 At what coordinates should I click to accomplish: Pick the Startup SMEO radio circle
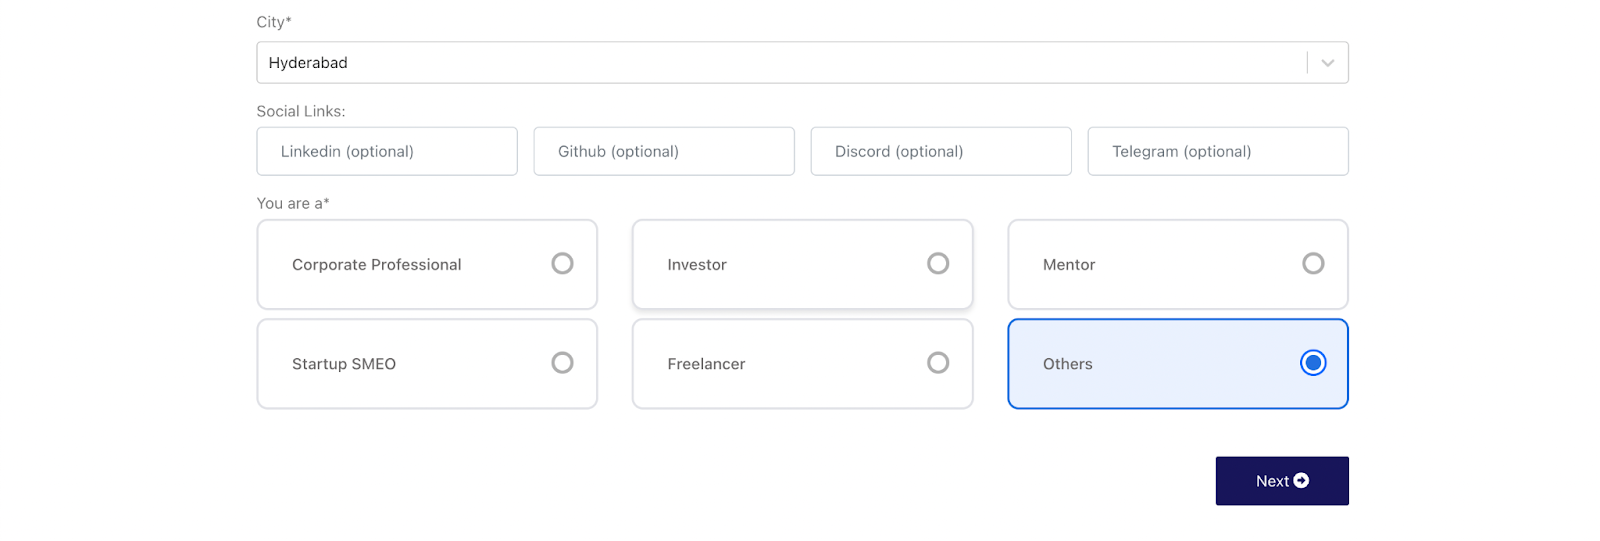tap(563, 363)
